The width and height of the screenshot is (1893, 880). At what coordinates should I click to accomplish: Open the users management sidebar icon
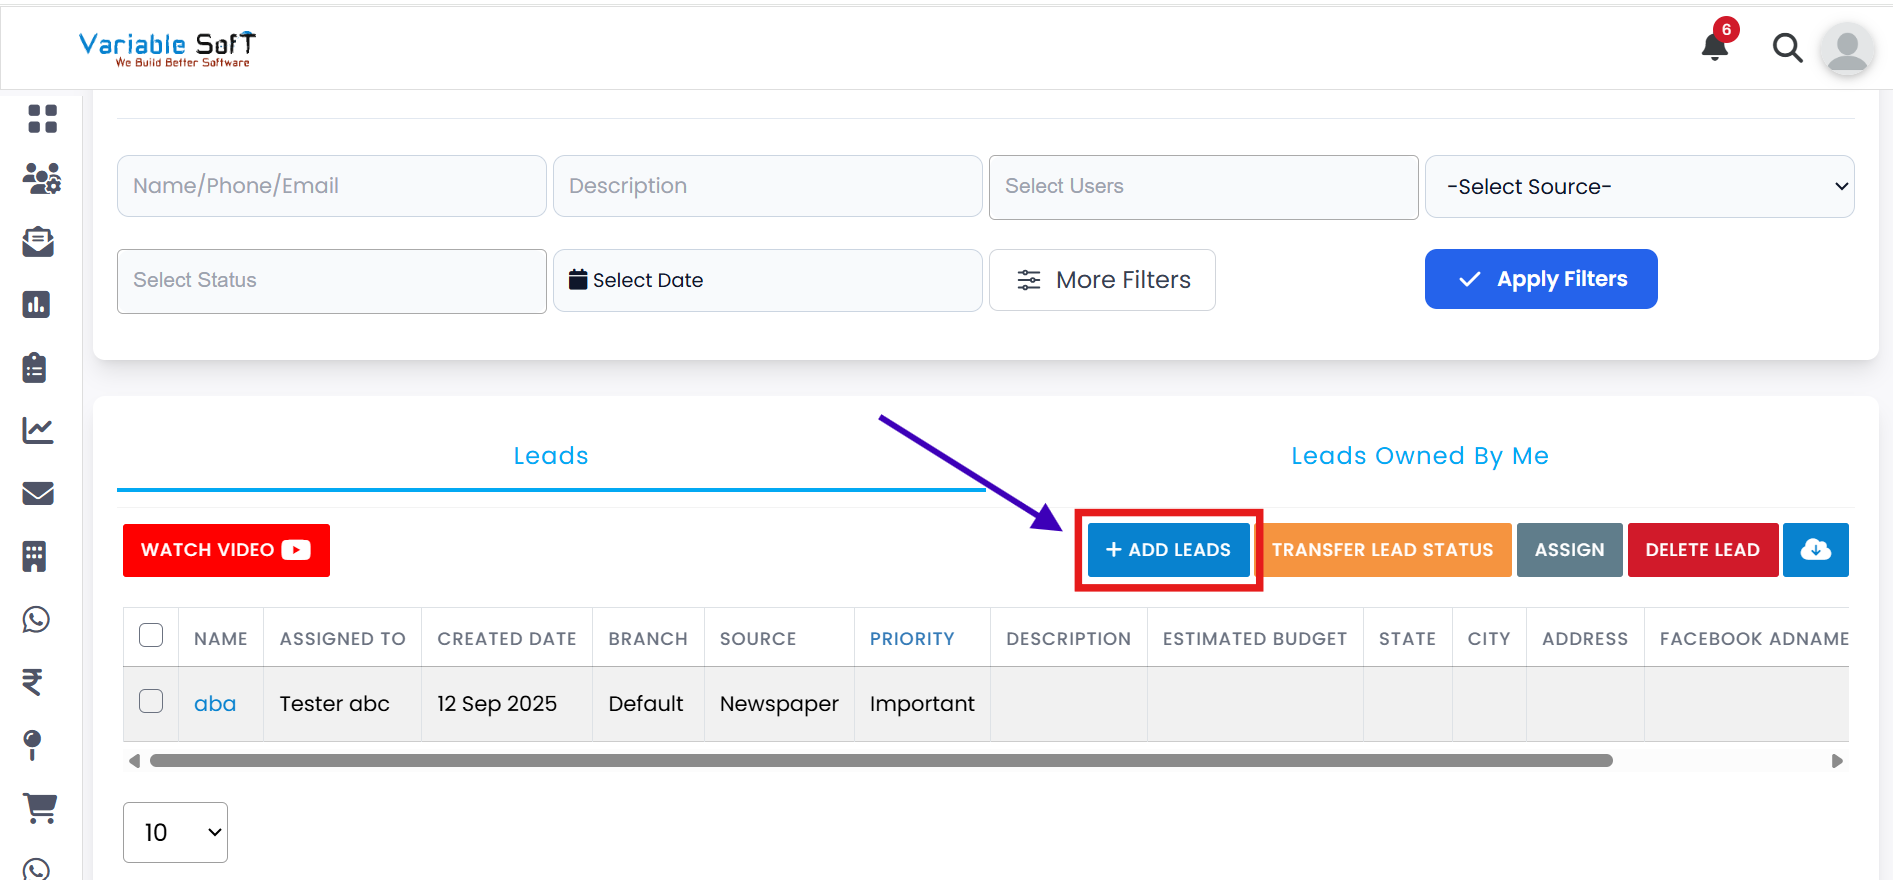[42, 179]
